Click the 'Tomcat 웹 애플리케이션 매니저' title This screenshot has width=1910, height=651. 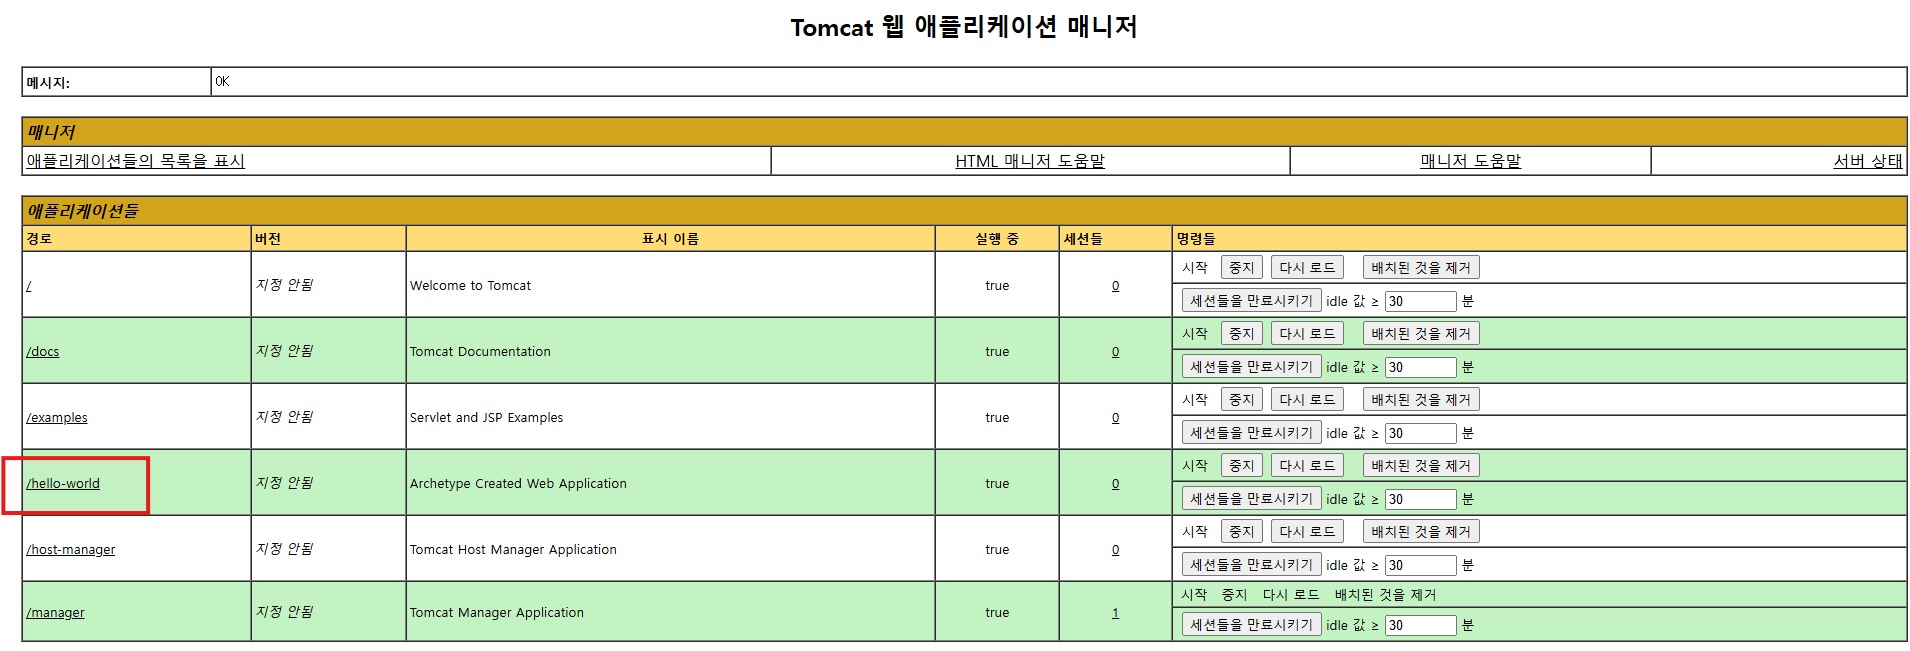[964, 27]
